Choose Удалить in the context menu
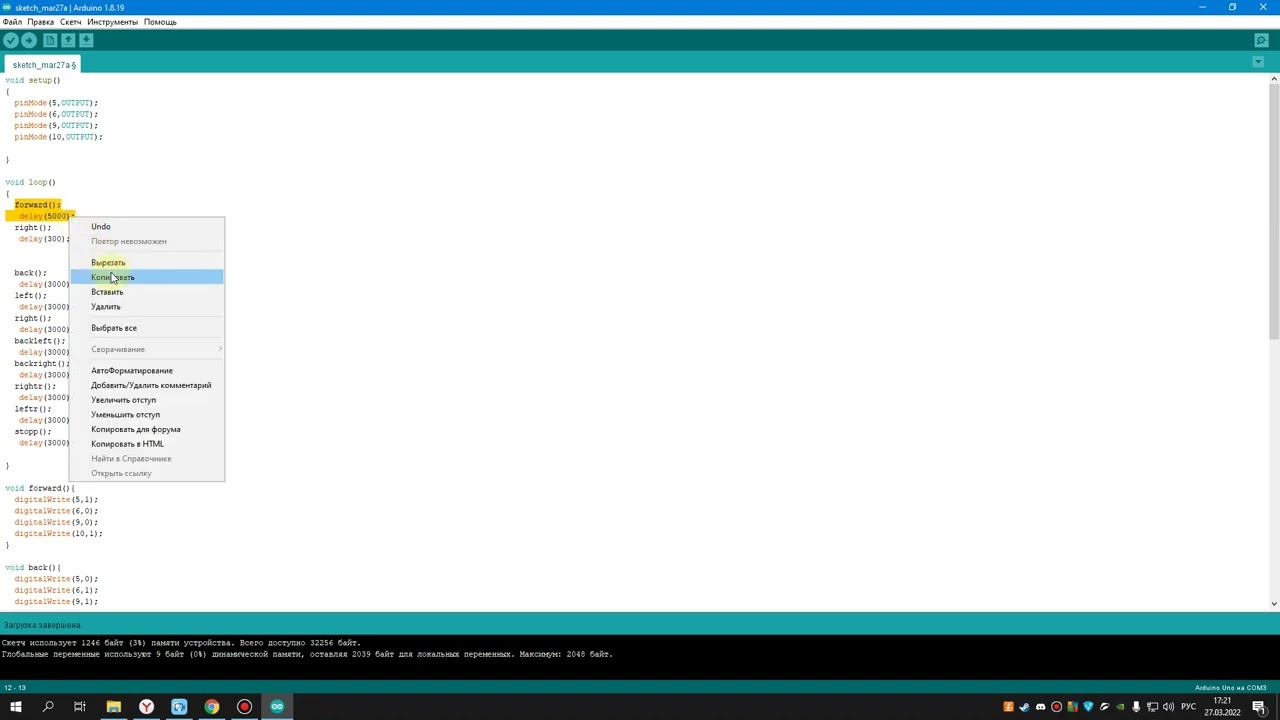Screen dimensions: 1280x720 coord(147,307)
